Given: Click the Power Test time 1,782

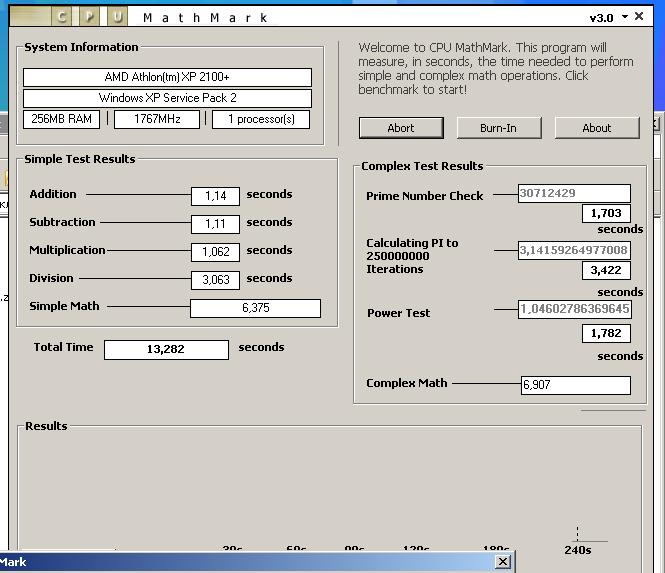Looking at the screenshot, I should point(606,333).
